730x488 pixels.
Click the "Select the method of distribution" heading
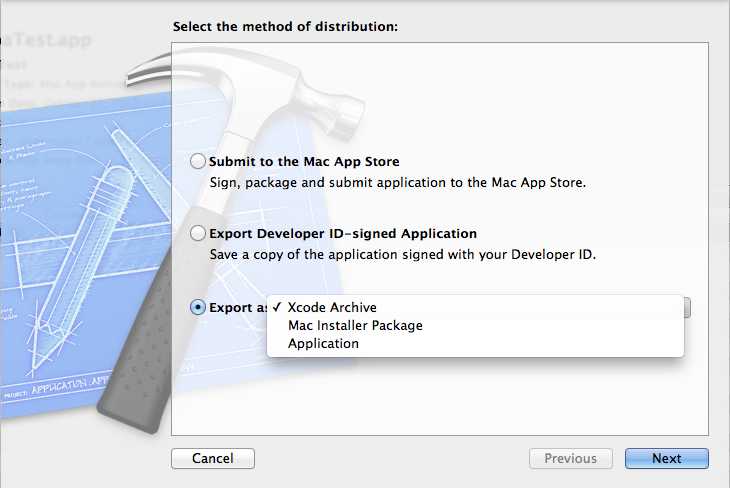(285, 27)
